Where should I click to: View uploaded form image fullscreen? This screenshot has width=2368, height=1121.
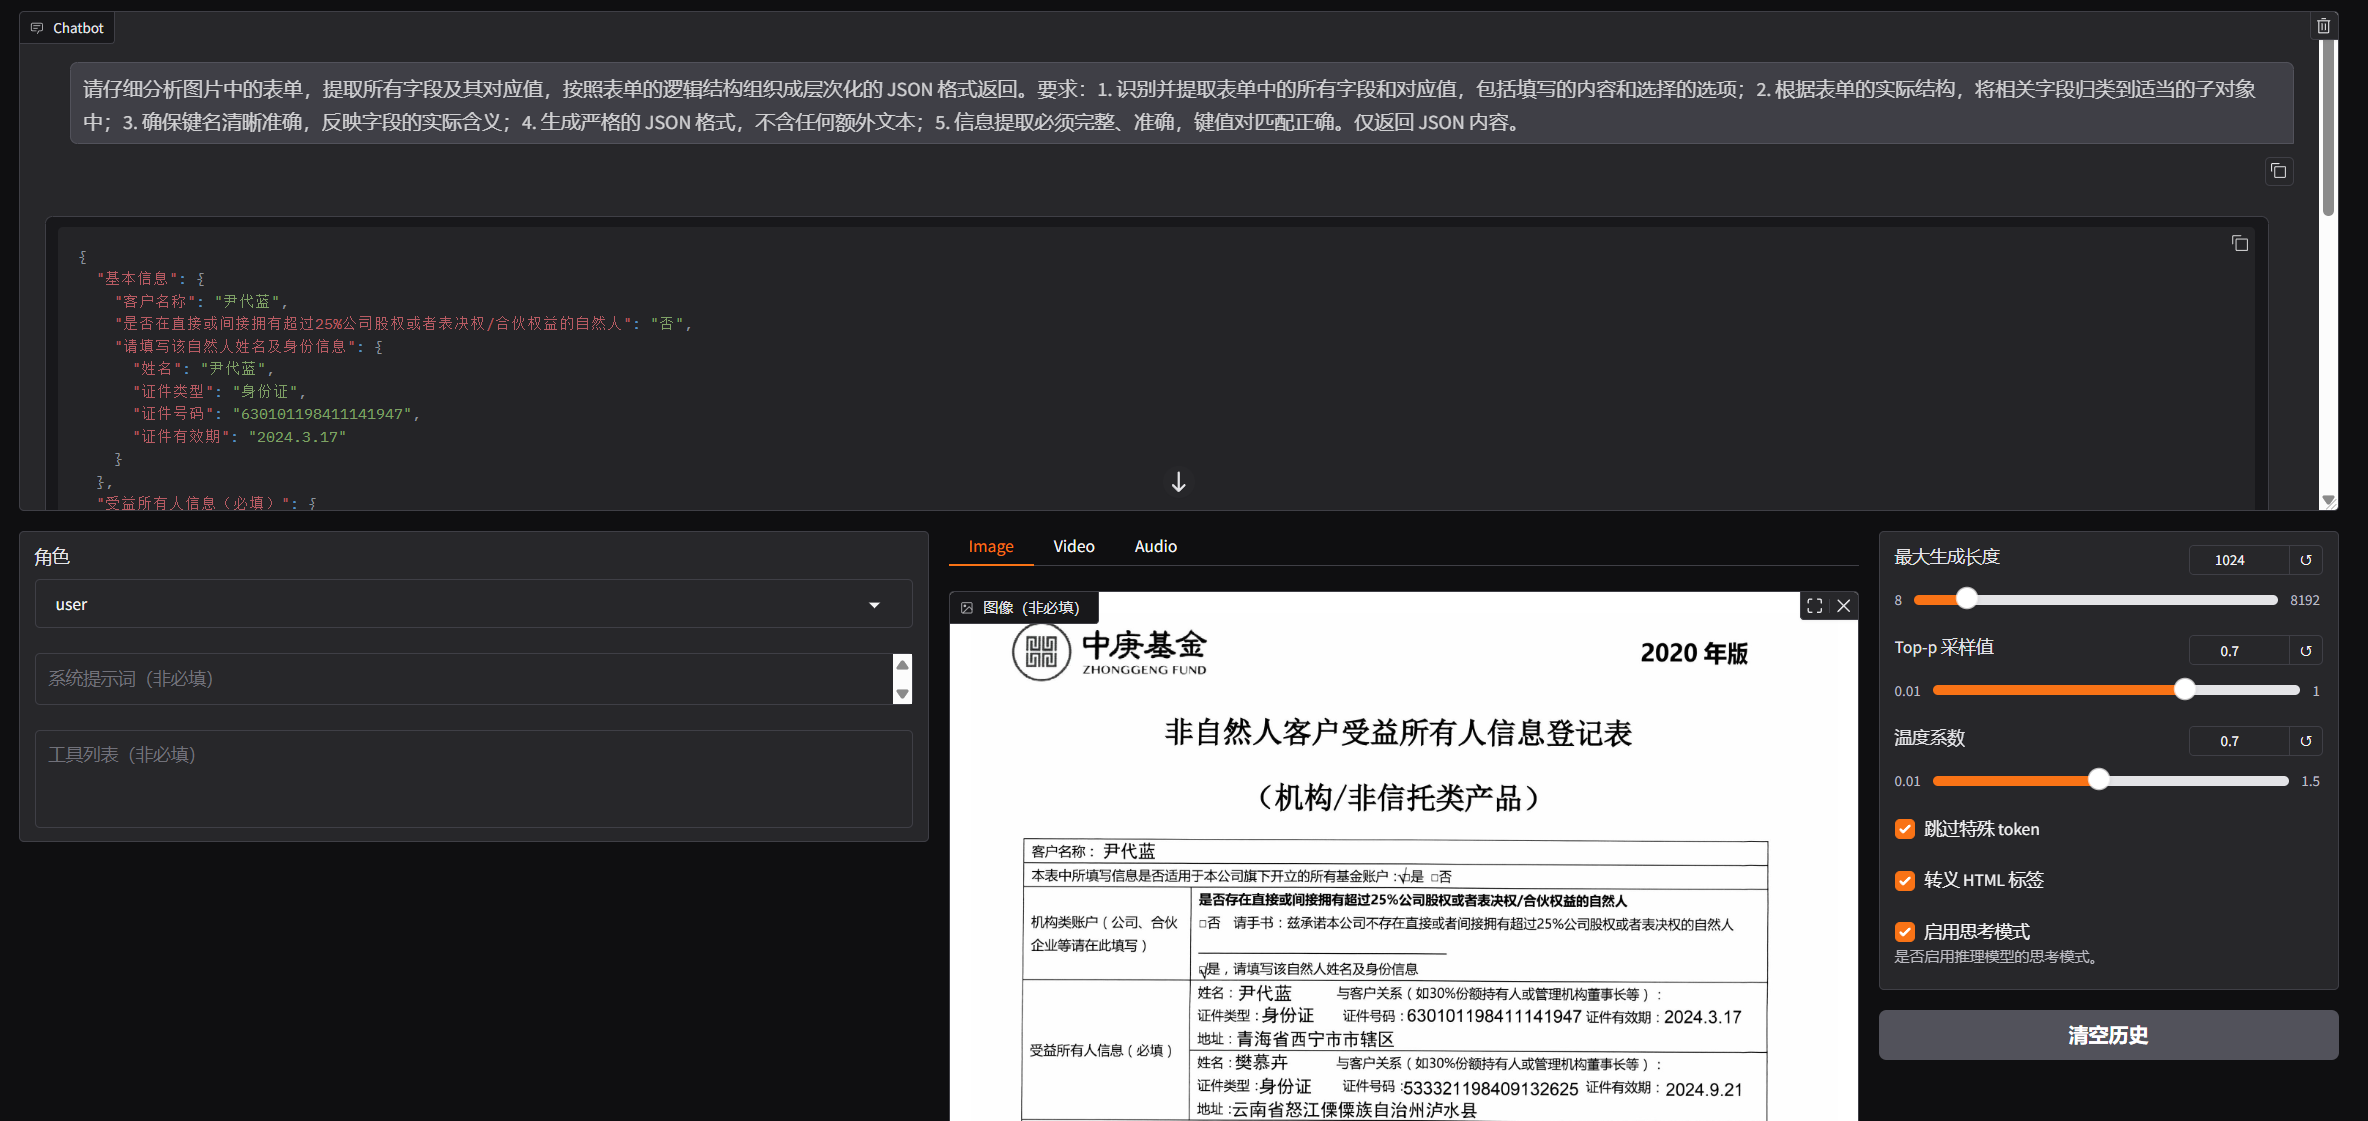click(1814, 606)
